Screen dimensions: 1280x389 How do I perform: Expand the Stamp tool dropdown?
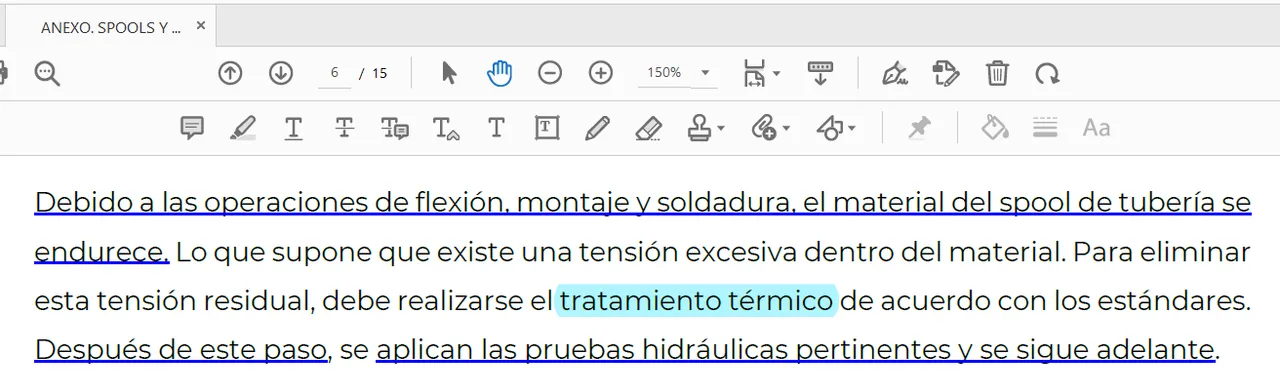[721, 129]
